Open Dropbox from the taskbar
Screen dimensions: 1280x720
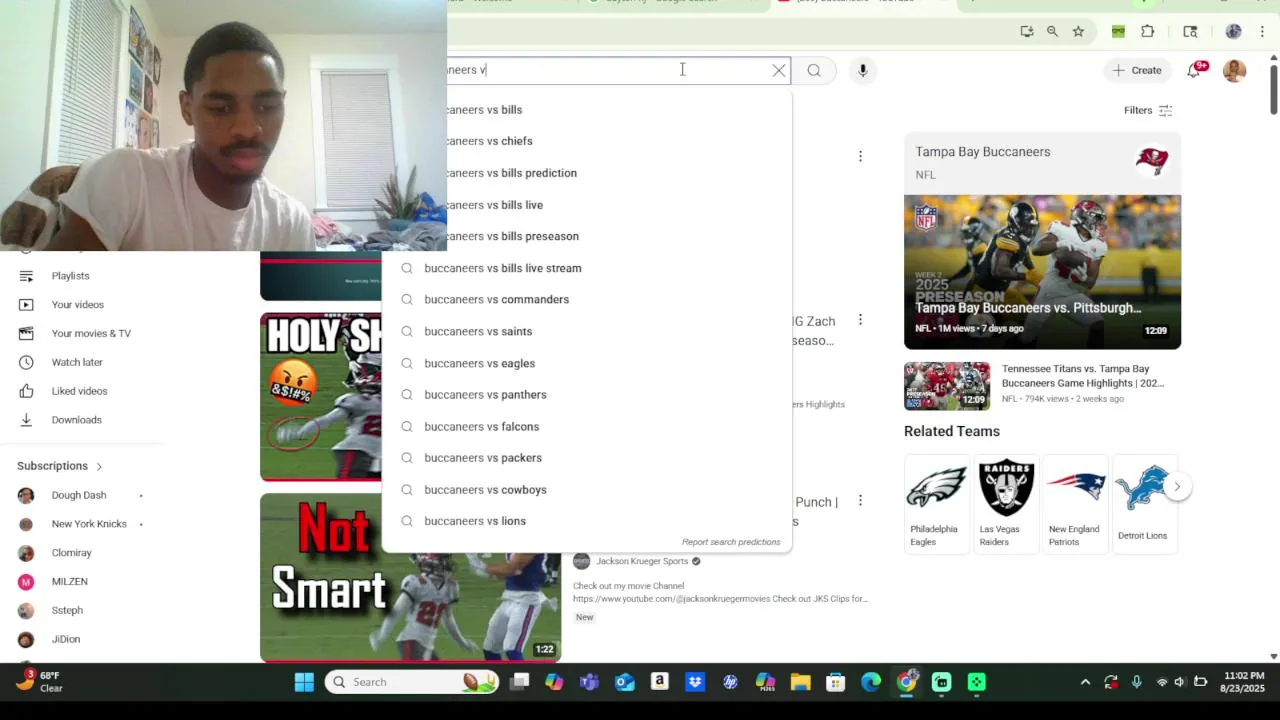pos(695,682)
